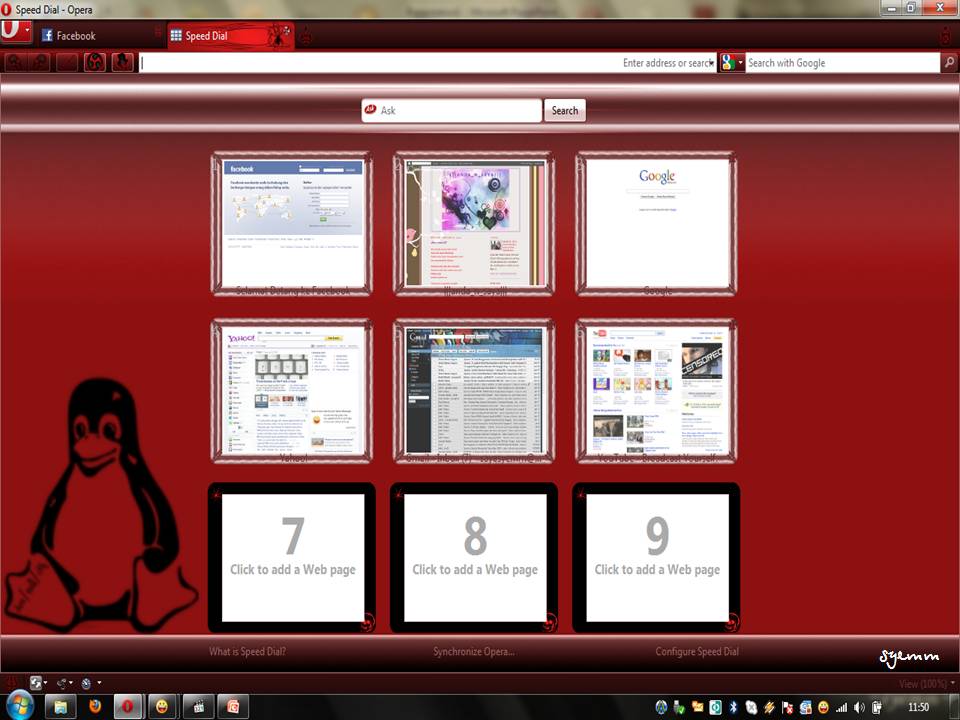Open Windows Explorer from the taskbar
Viewport: 960px width, 720px height.
click(61, 707)
